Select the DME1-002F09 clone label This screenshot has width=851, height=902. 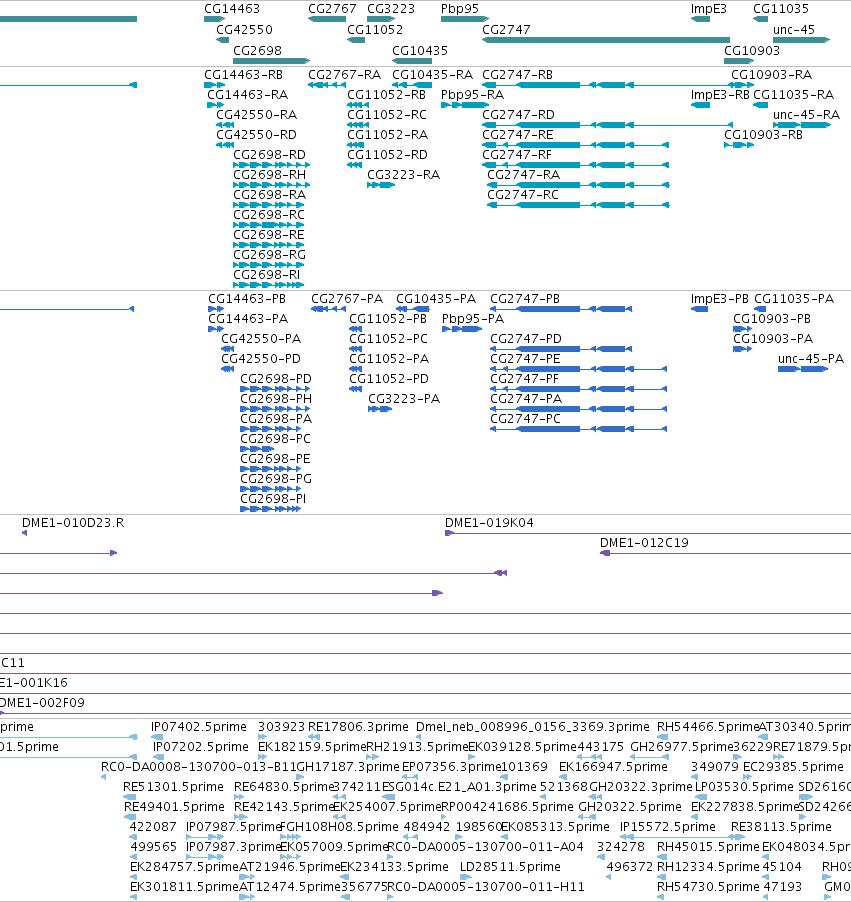42,703
